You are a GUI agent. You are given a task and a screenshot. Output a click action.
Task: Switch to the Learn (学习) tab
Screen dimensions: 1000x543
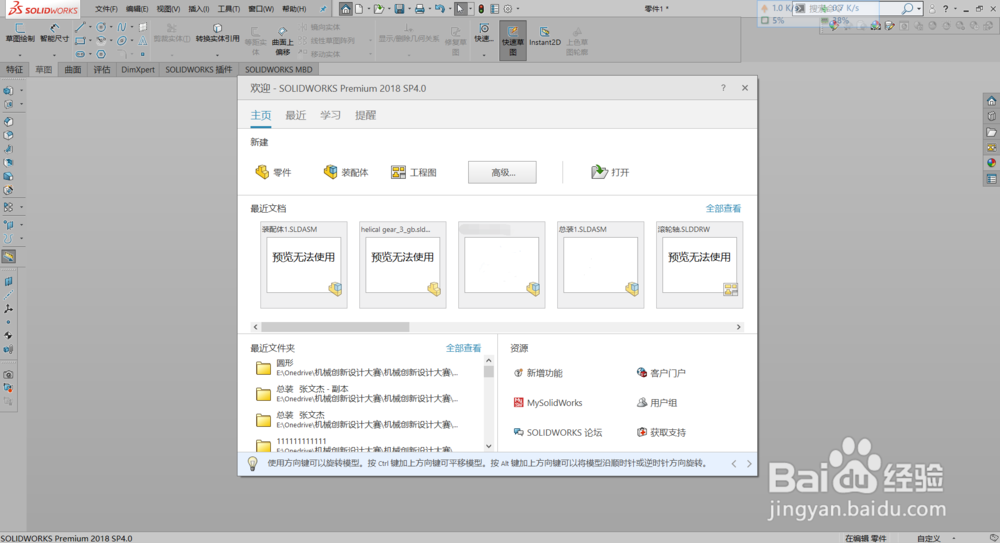[x=330, y=115]
